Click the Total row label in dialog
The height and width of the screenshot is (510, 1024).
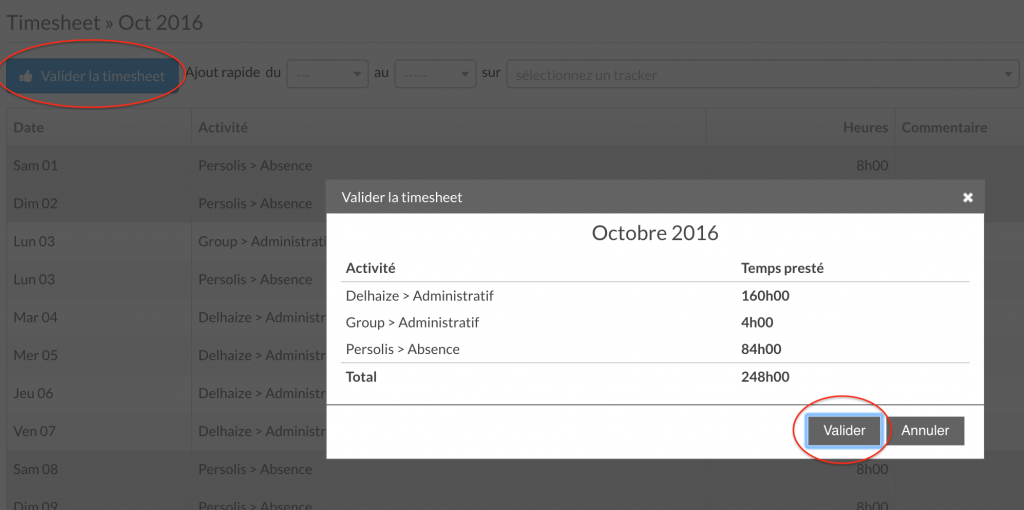(361, 377)
